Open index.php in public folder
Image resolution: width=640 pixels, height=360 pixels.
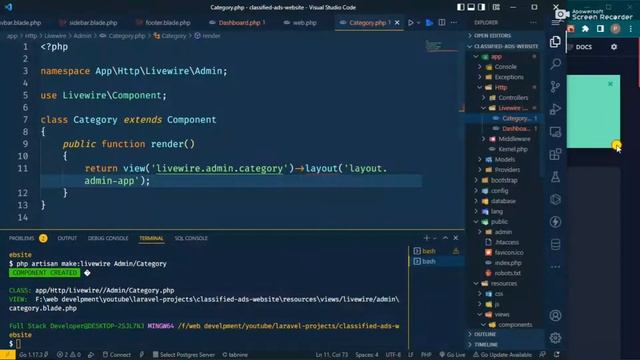pos(508,263)
